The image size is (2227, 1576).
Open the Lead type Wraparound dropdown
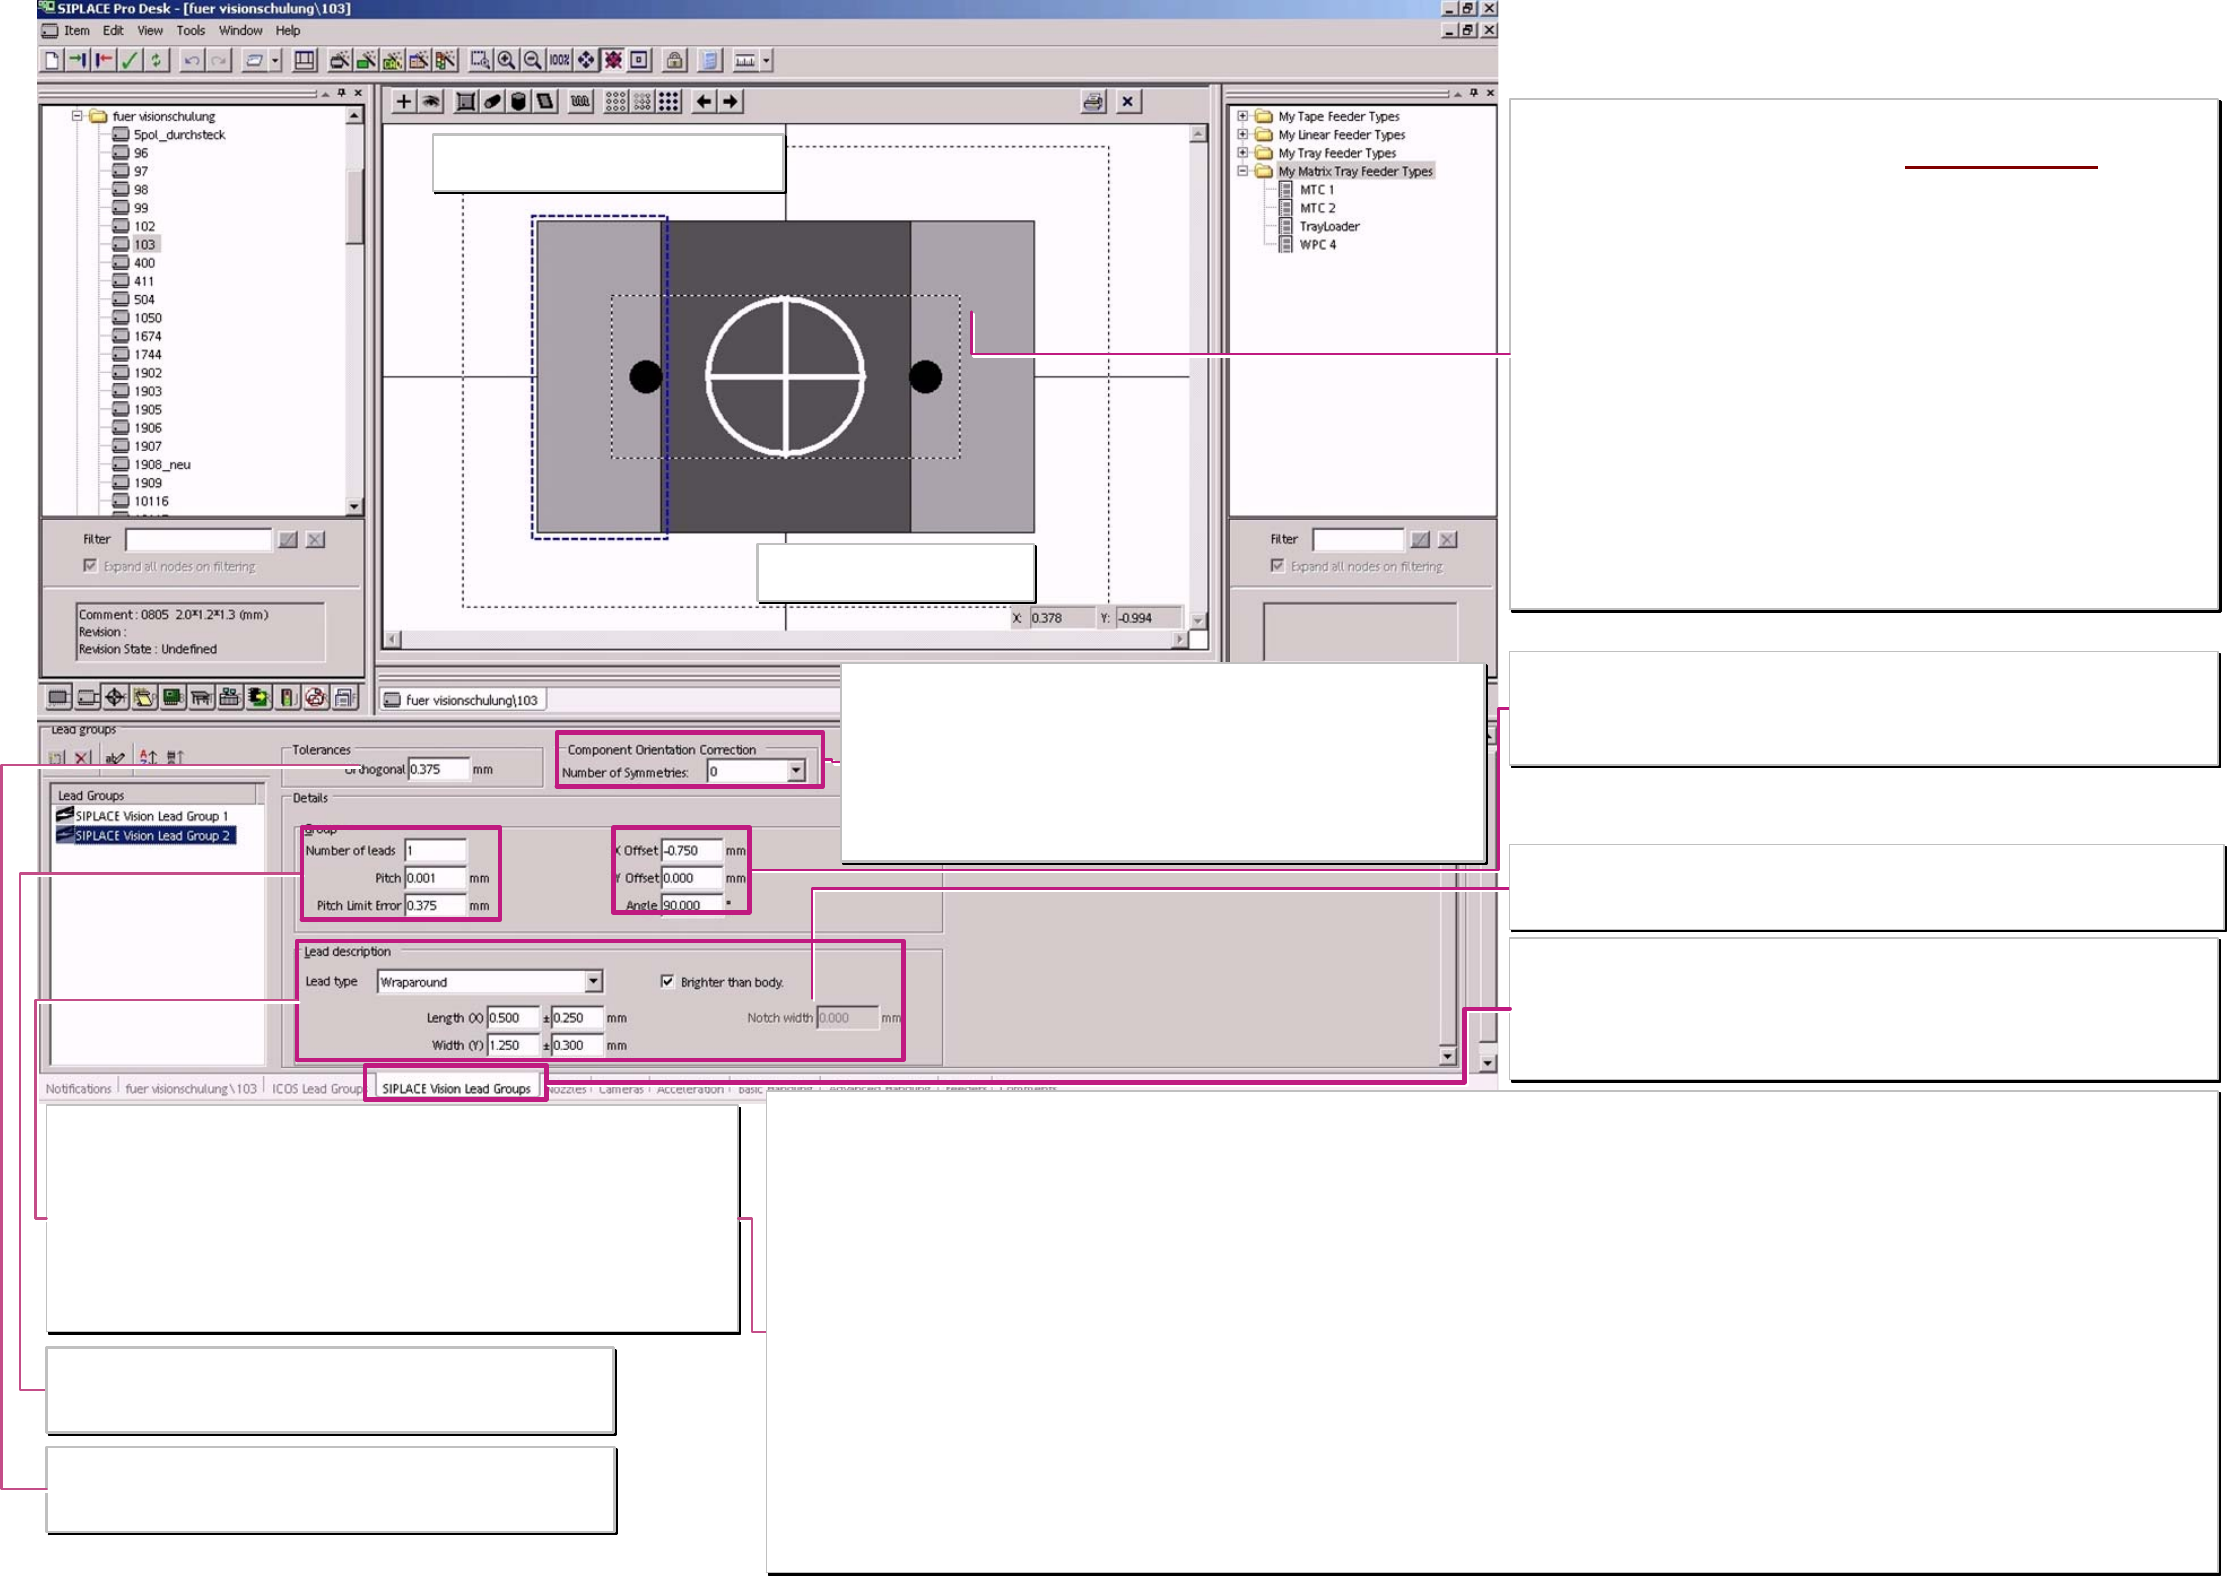coord(593,982)
